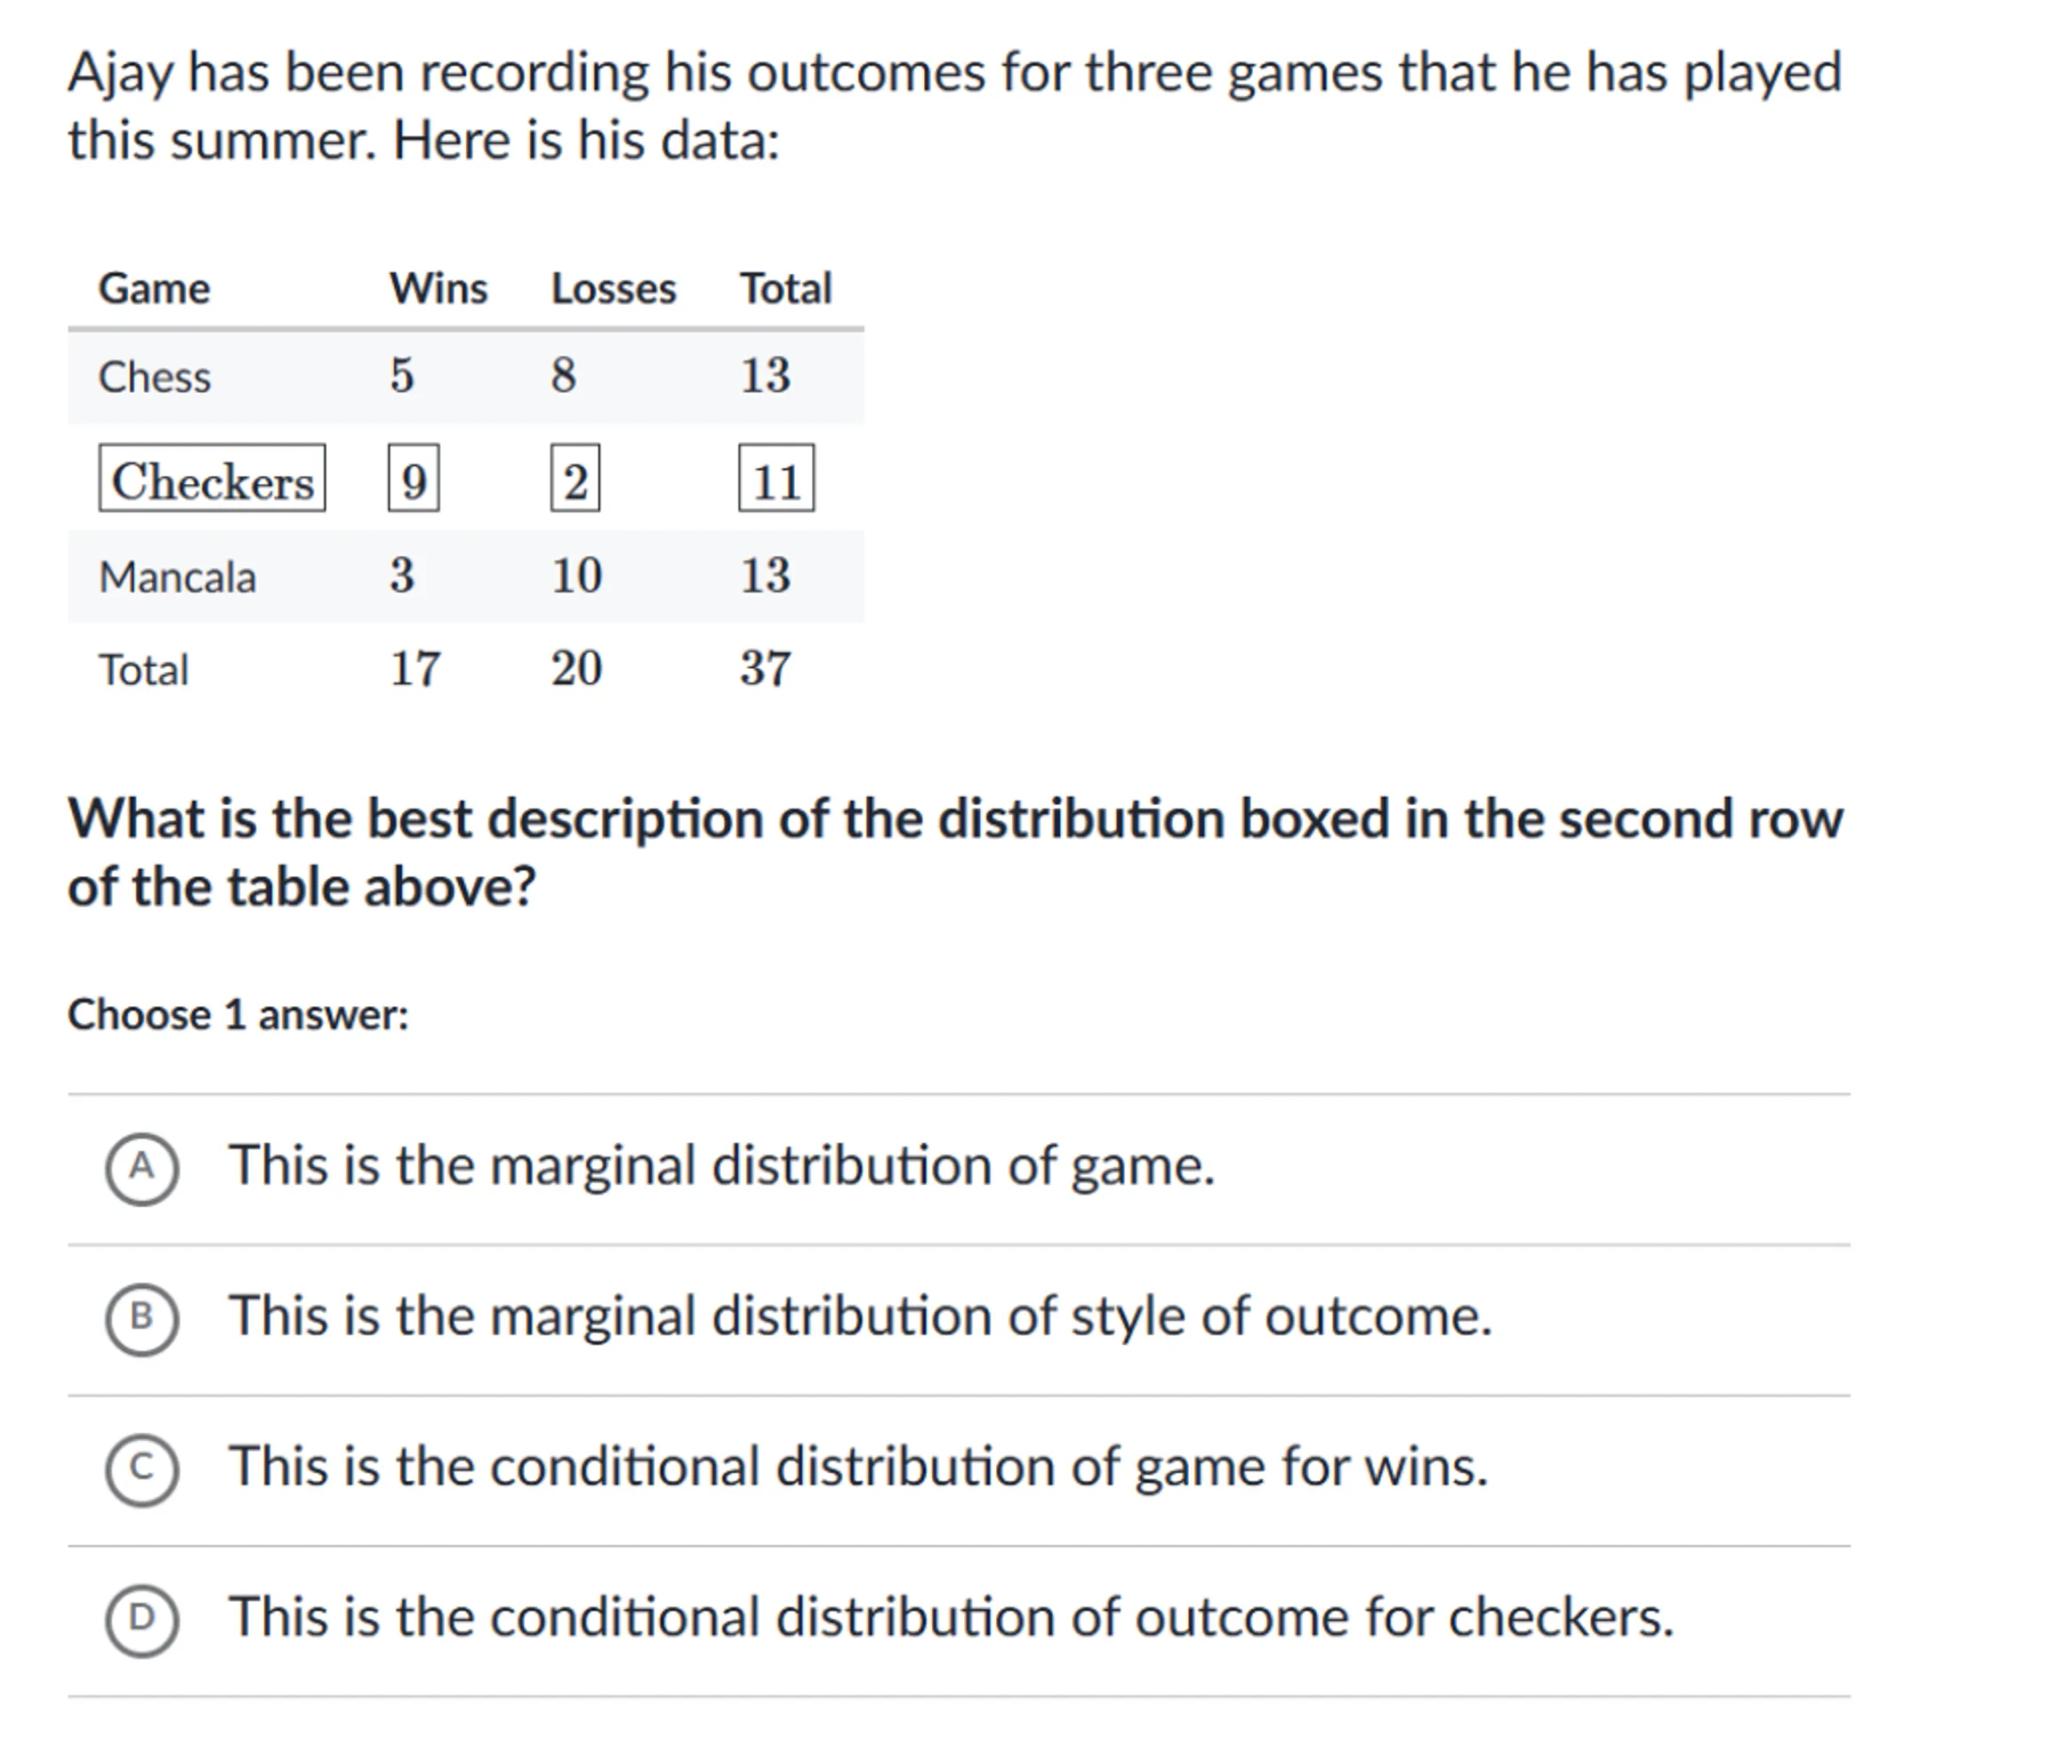Screen dimensions: 2048x1747
Task: Click the Wins column header
Action: pyautogui.click(x=438, y=289)
